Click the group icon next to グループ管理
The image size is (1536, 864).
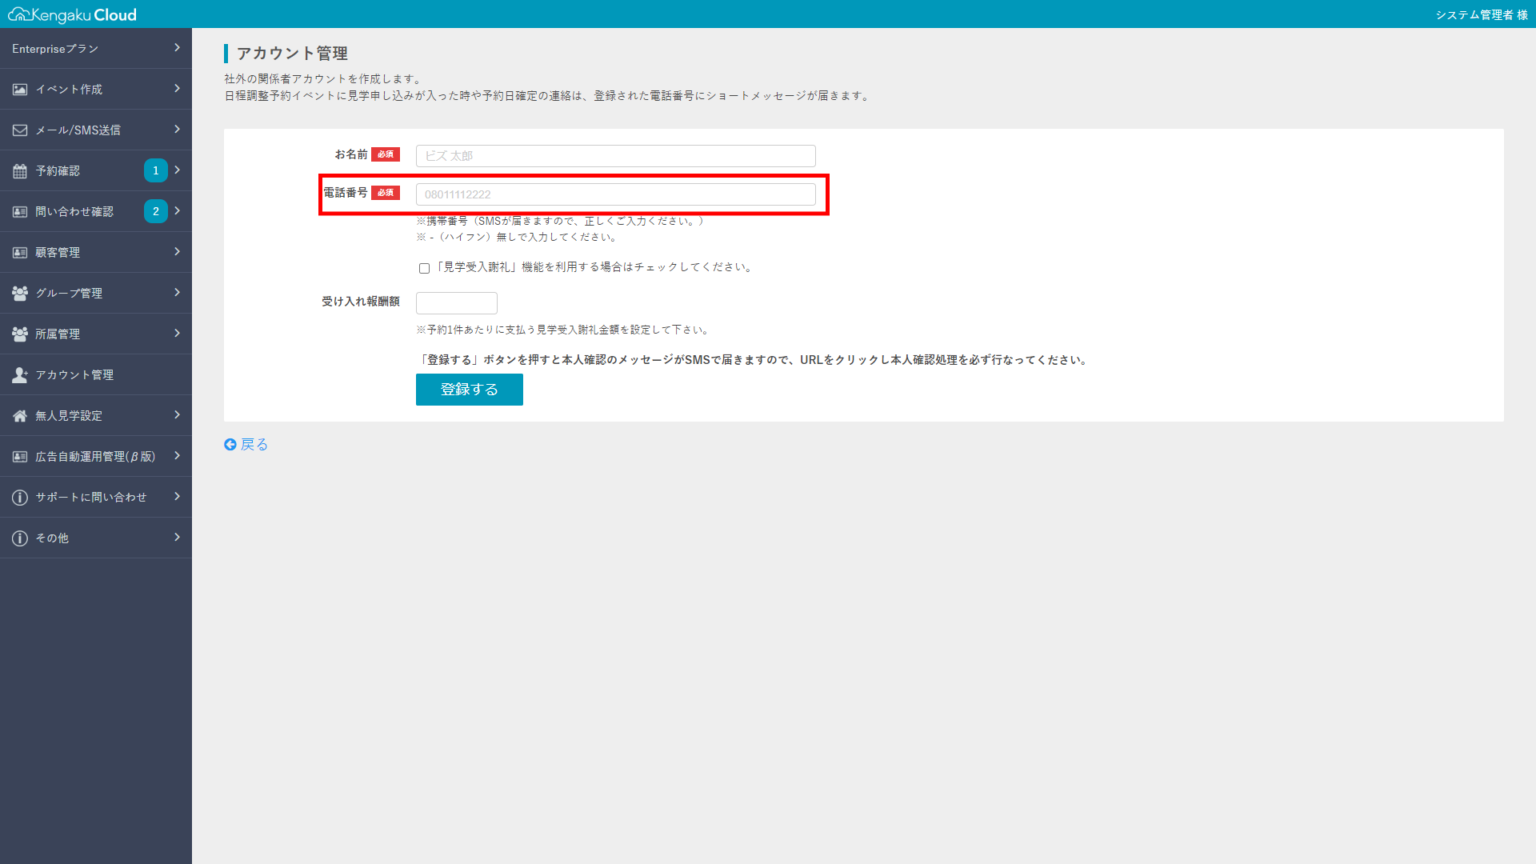(18, 293)
